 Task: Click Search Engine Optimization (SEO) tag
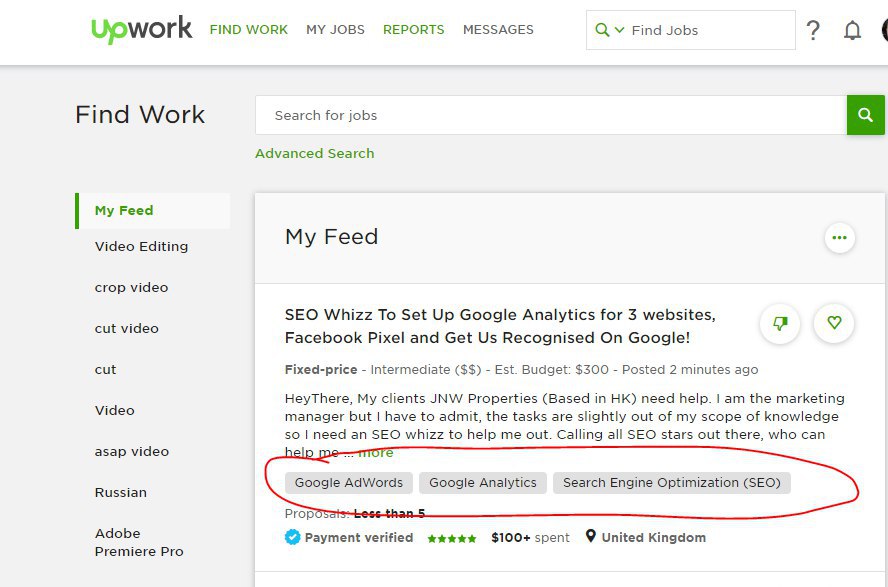672,483
